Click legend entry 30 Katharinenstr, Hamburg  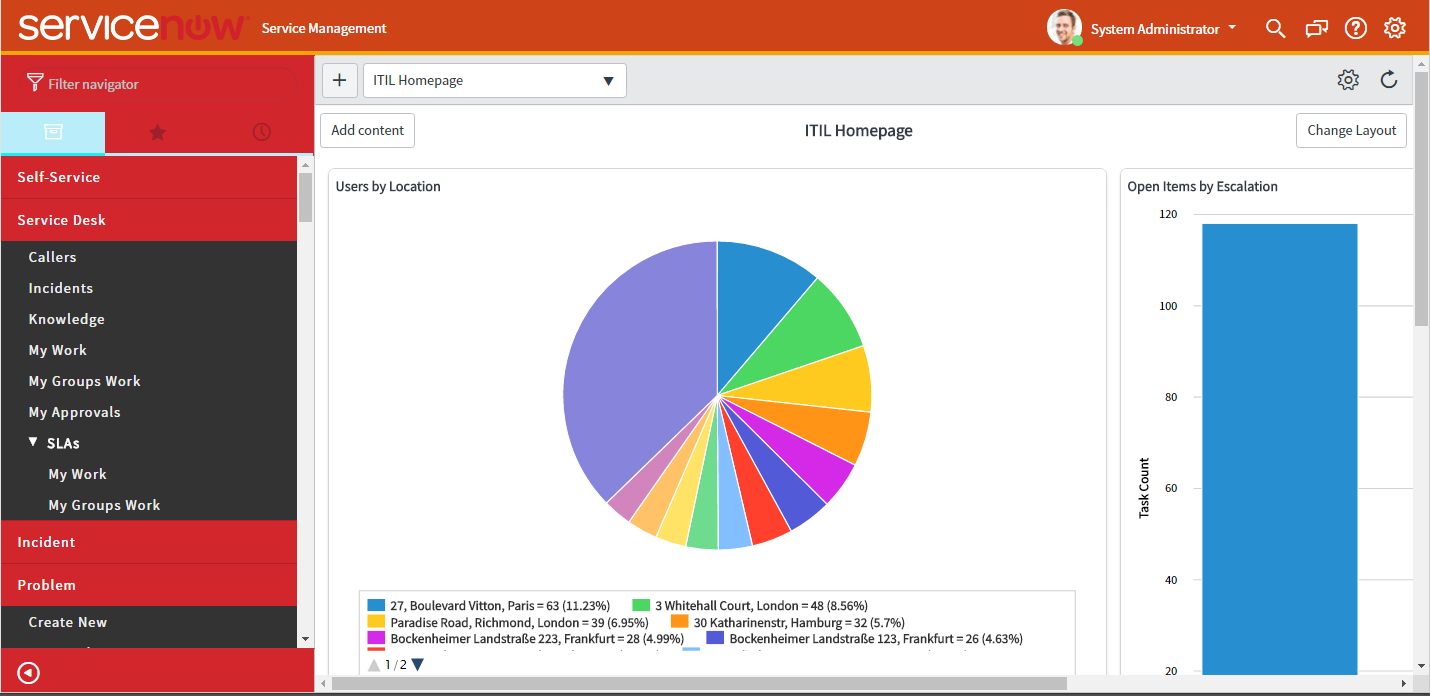[x=799, y=622]
